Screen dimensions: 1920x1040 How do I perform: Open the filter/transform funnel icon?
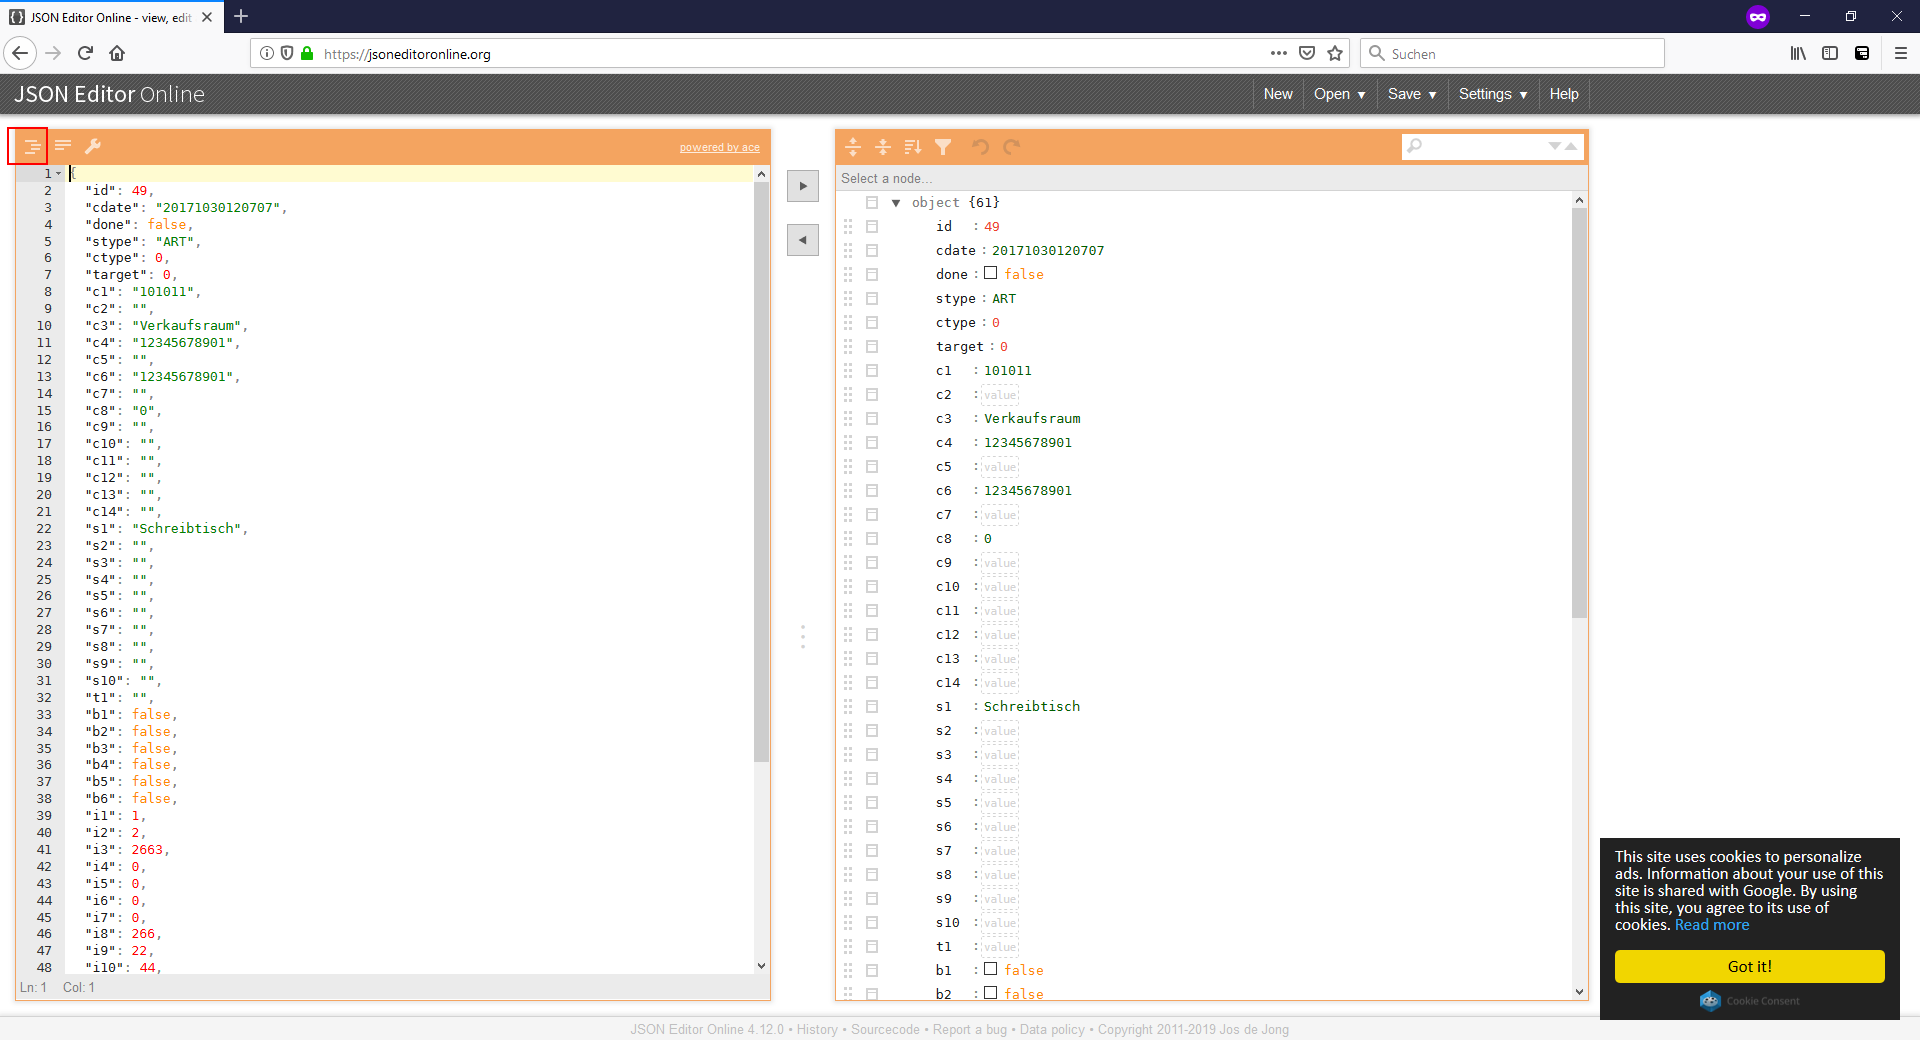(943, 147)
